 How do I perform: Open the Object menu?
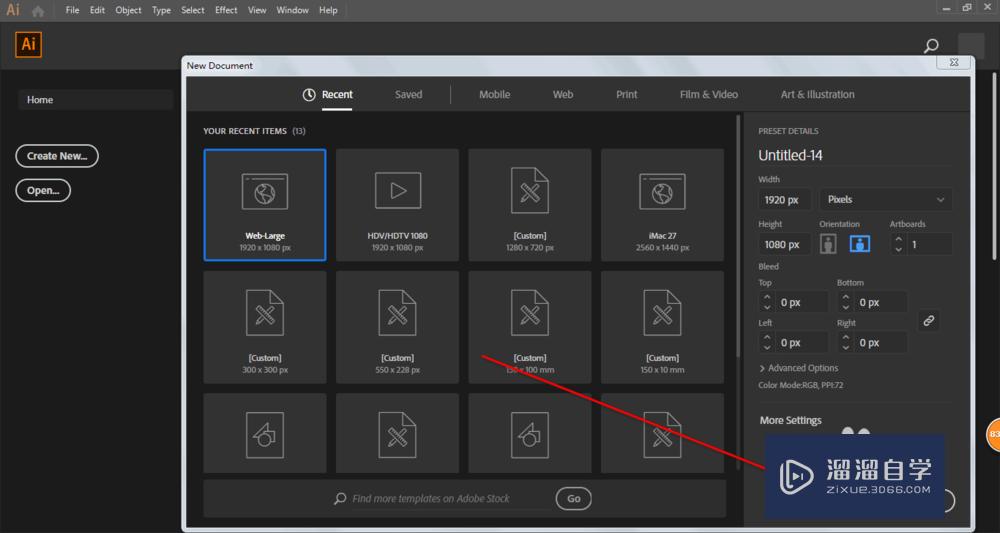[128, 10]
